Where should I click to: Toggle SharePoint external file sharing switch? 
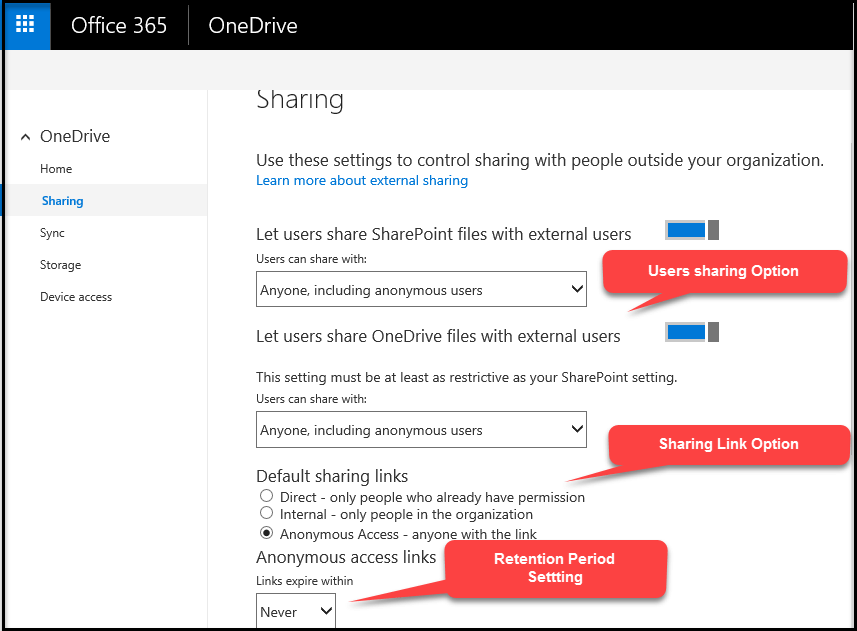coord(692,231)
